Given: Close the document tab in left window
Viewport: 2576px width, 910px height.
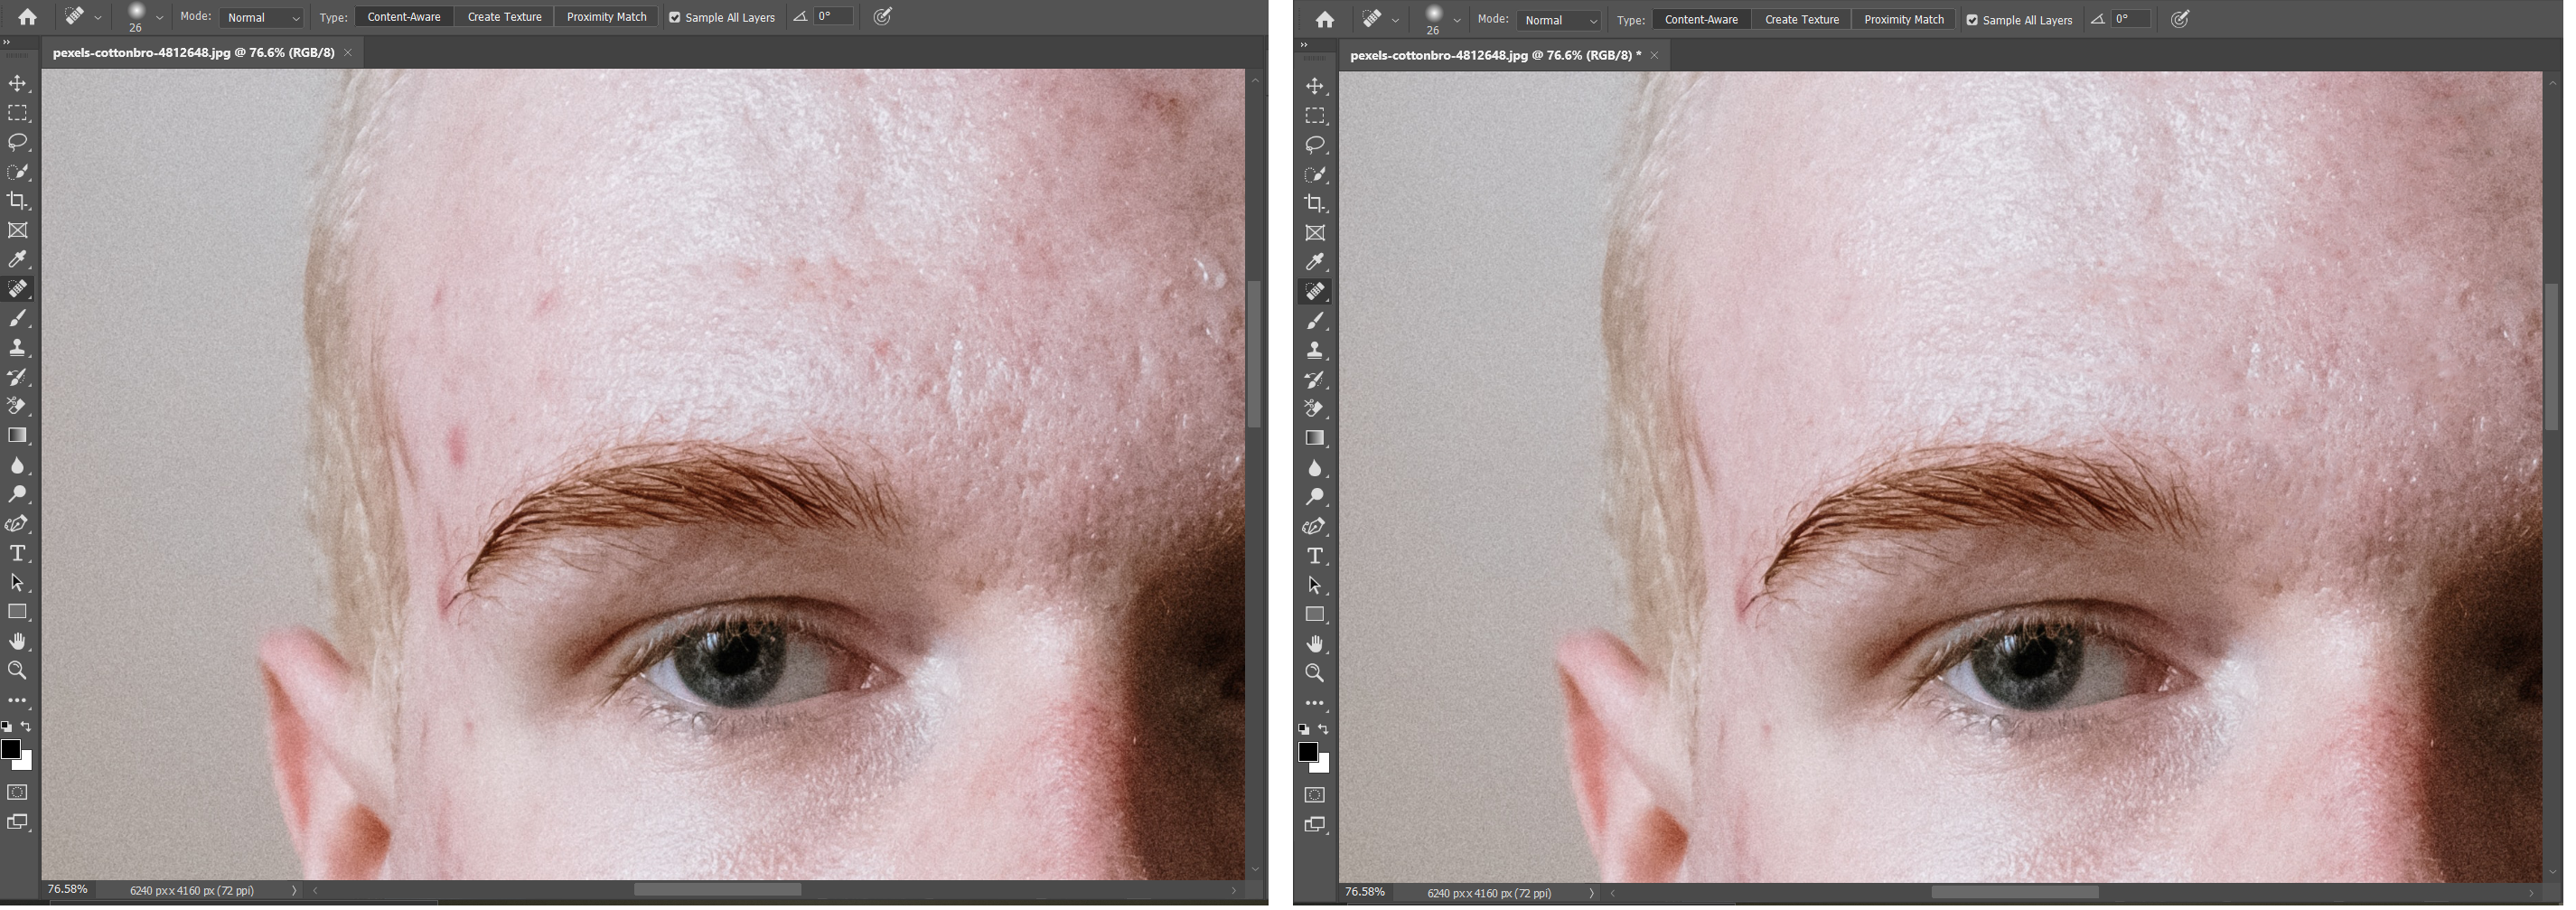Looking at the screenshot, I should click(348, 52).
